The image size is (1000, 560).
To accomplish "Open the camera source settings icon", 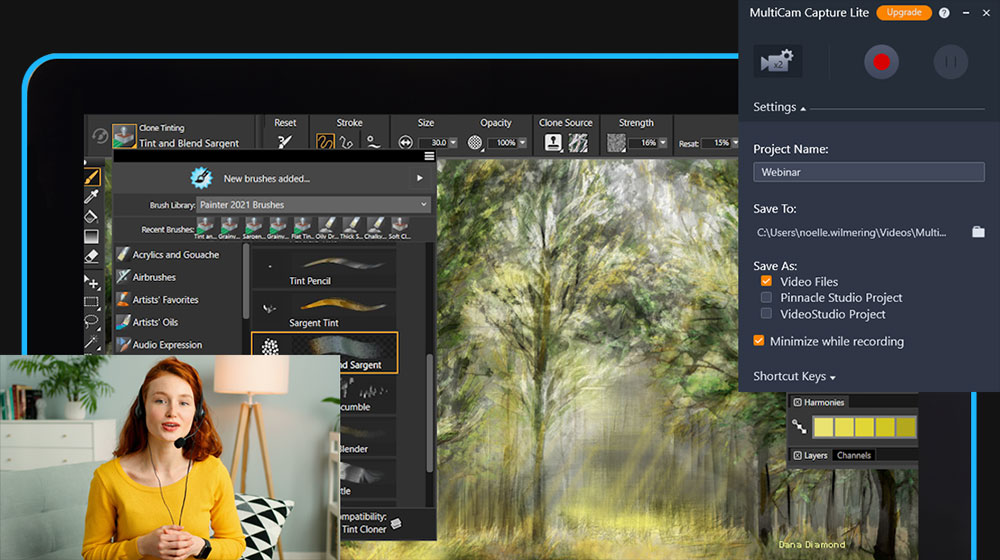I will (776, 62).
